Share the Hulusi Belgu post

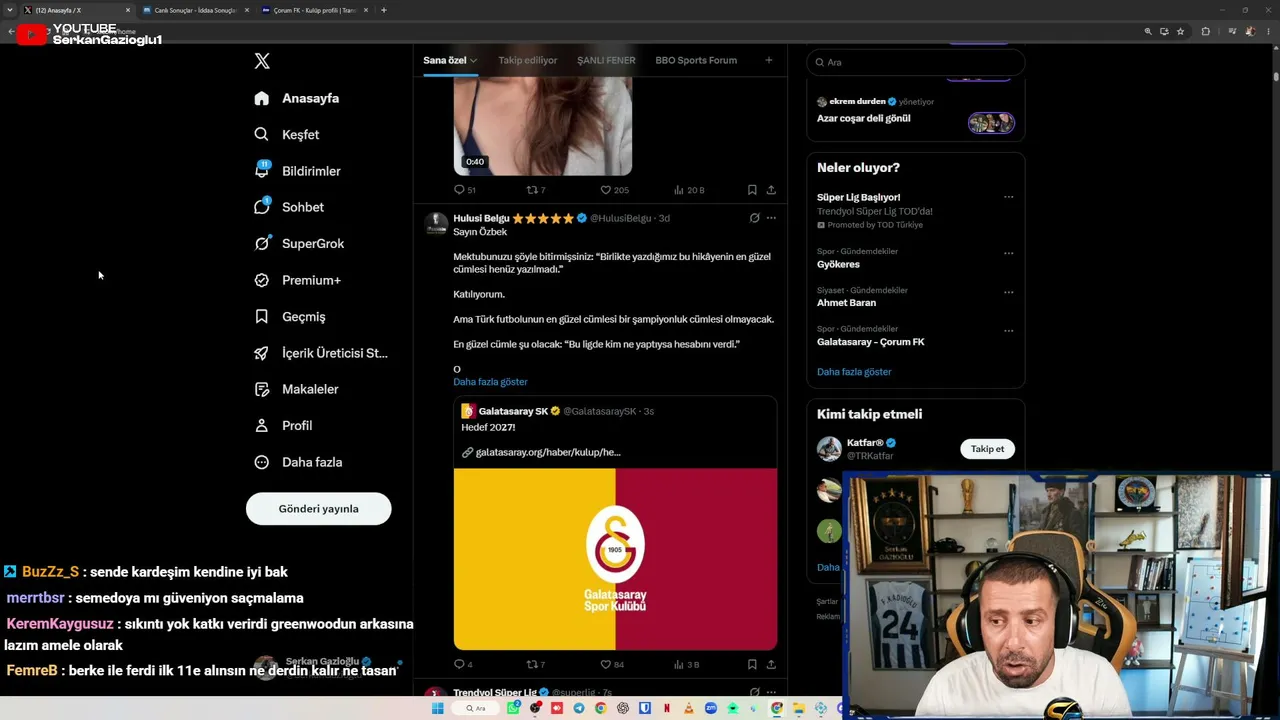[771, 664]
